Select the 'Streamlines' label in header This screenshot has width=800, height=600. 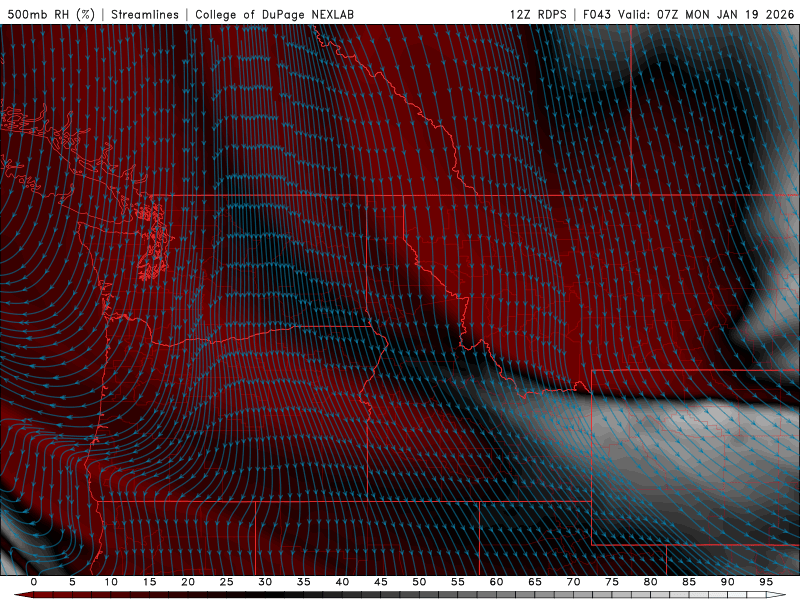pos(145,14)
